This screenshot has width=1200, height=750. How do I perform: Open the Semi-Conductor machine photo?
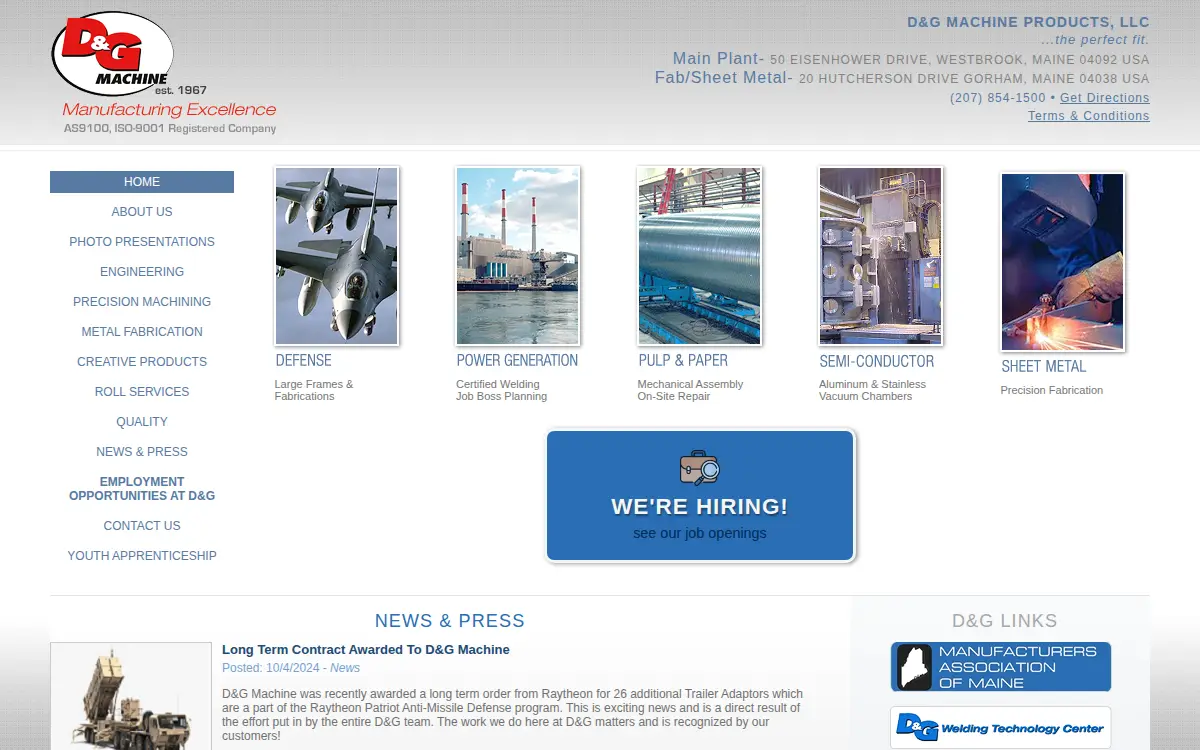[881, 256]
